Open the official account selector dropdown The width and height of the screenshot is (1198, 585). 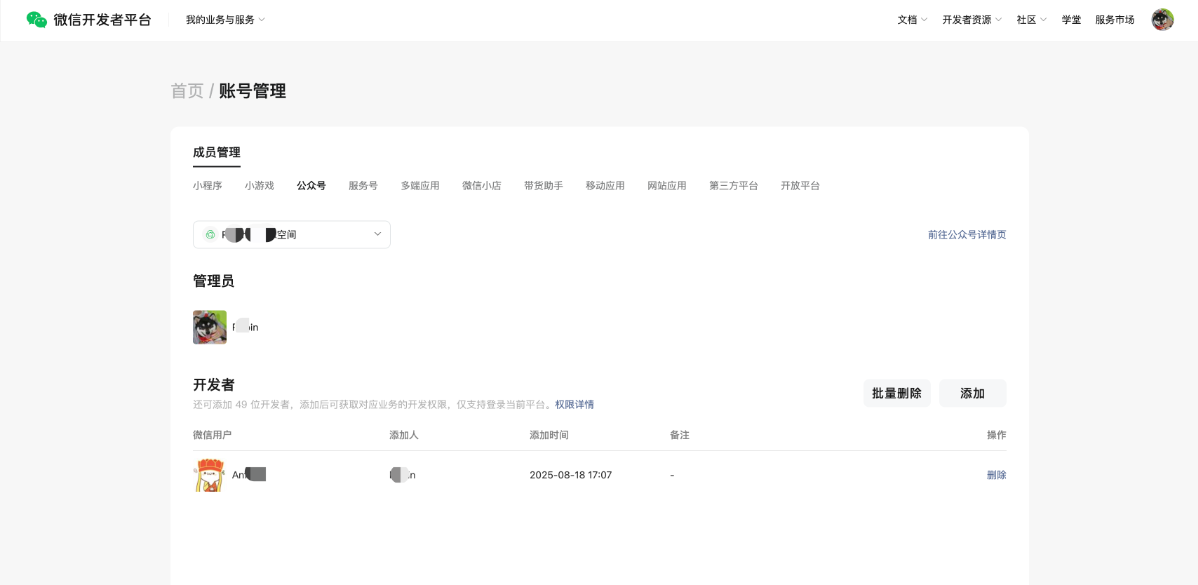coord(291,234)
